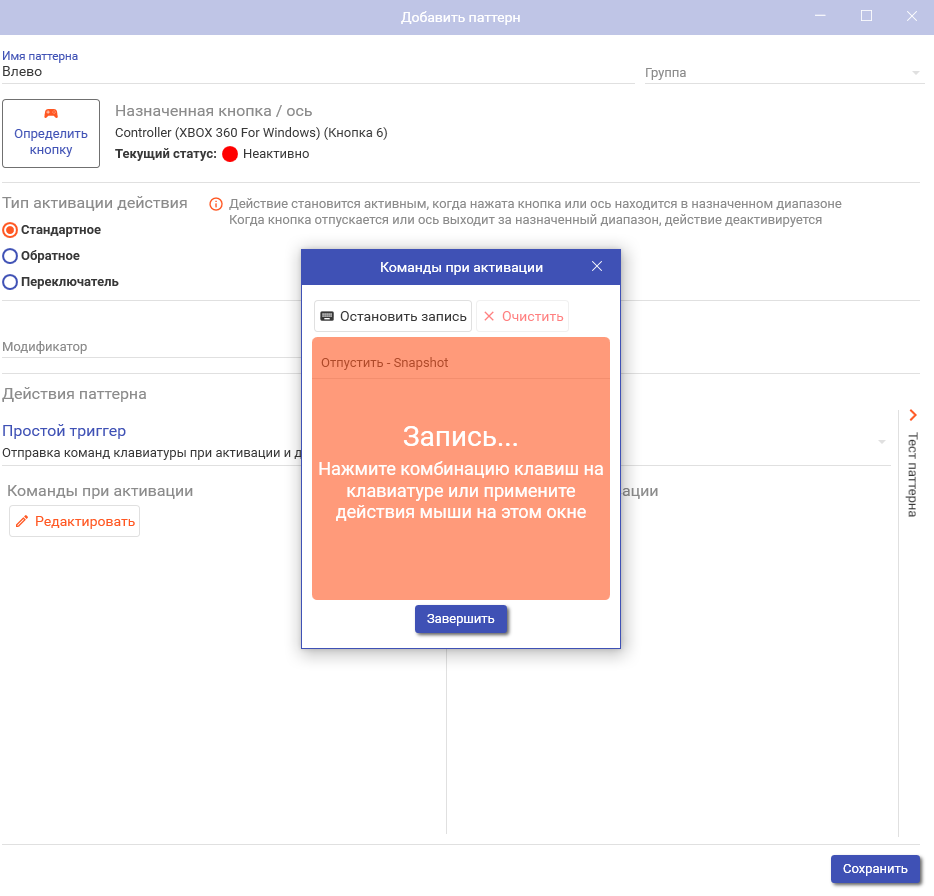Click the Имя паттерна text field
Image resolution: width=934 pixels, height=896 pixels.
316,72
